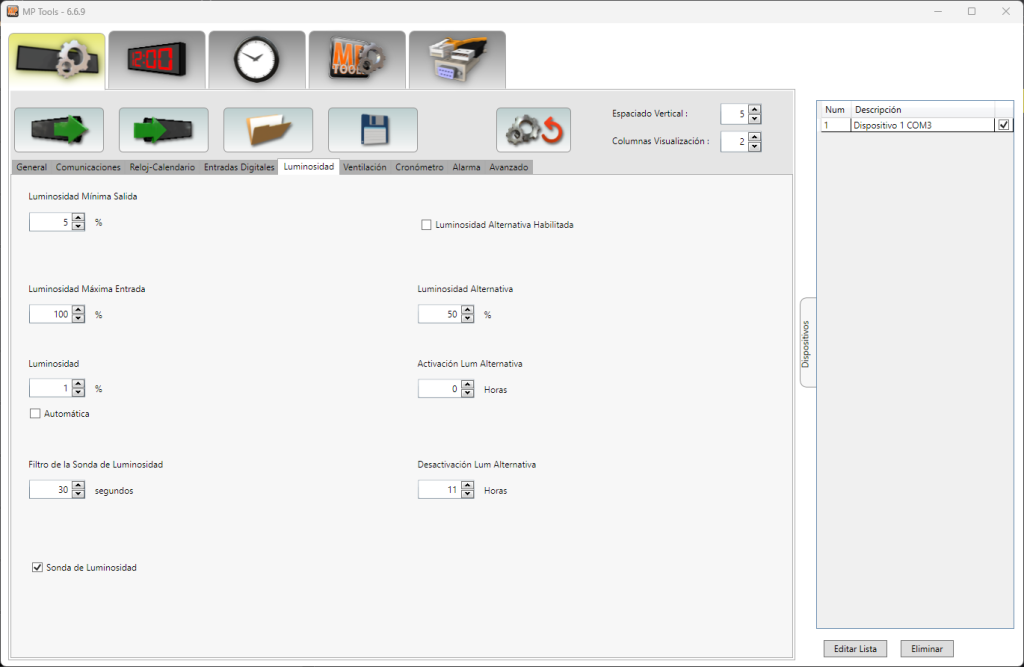The image size is (1024, 667).
Task: Open the display configuration section with gear icon
Action: coord(57,61)
